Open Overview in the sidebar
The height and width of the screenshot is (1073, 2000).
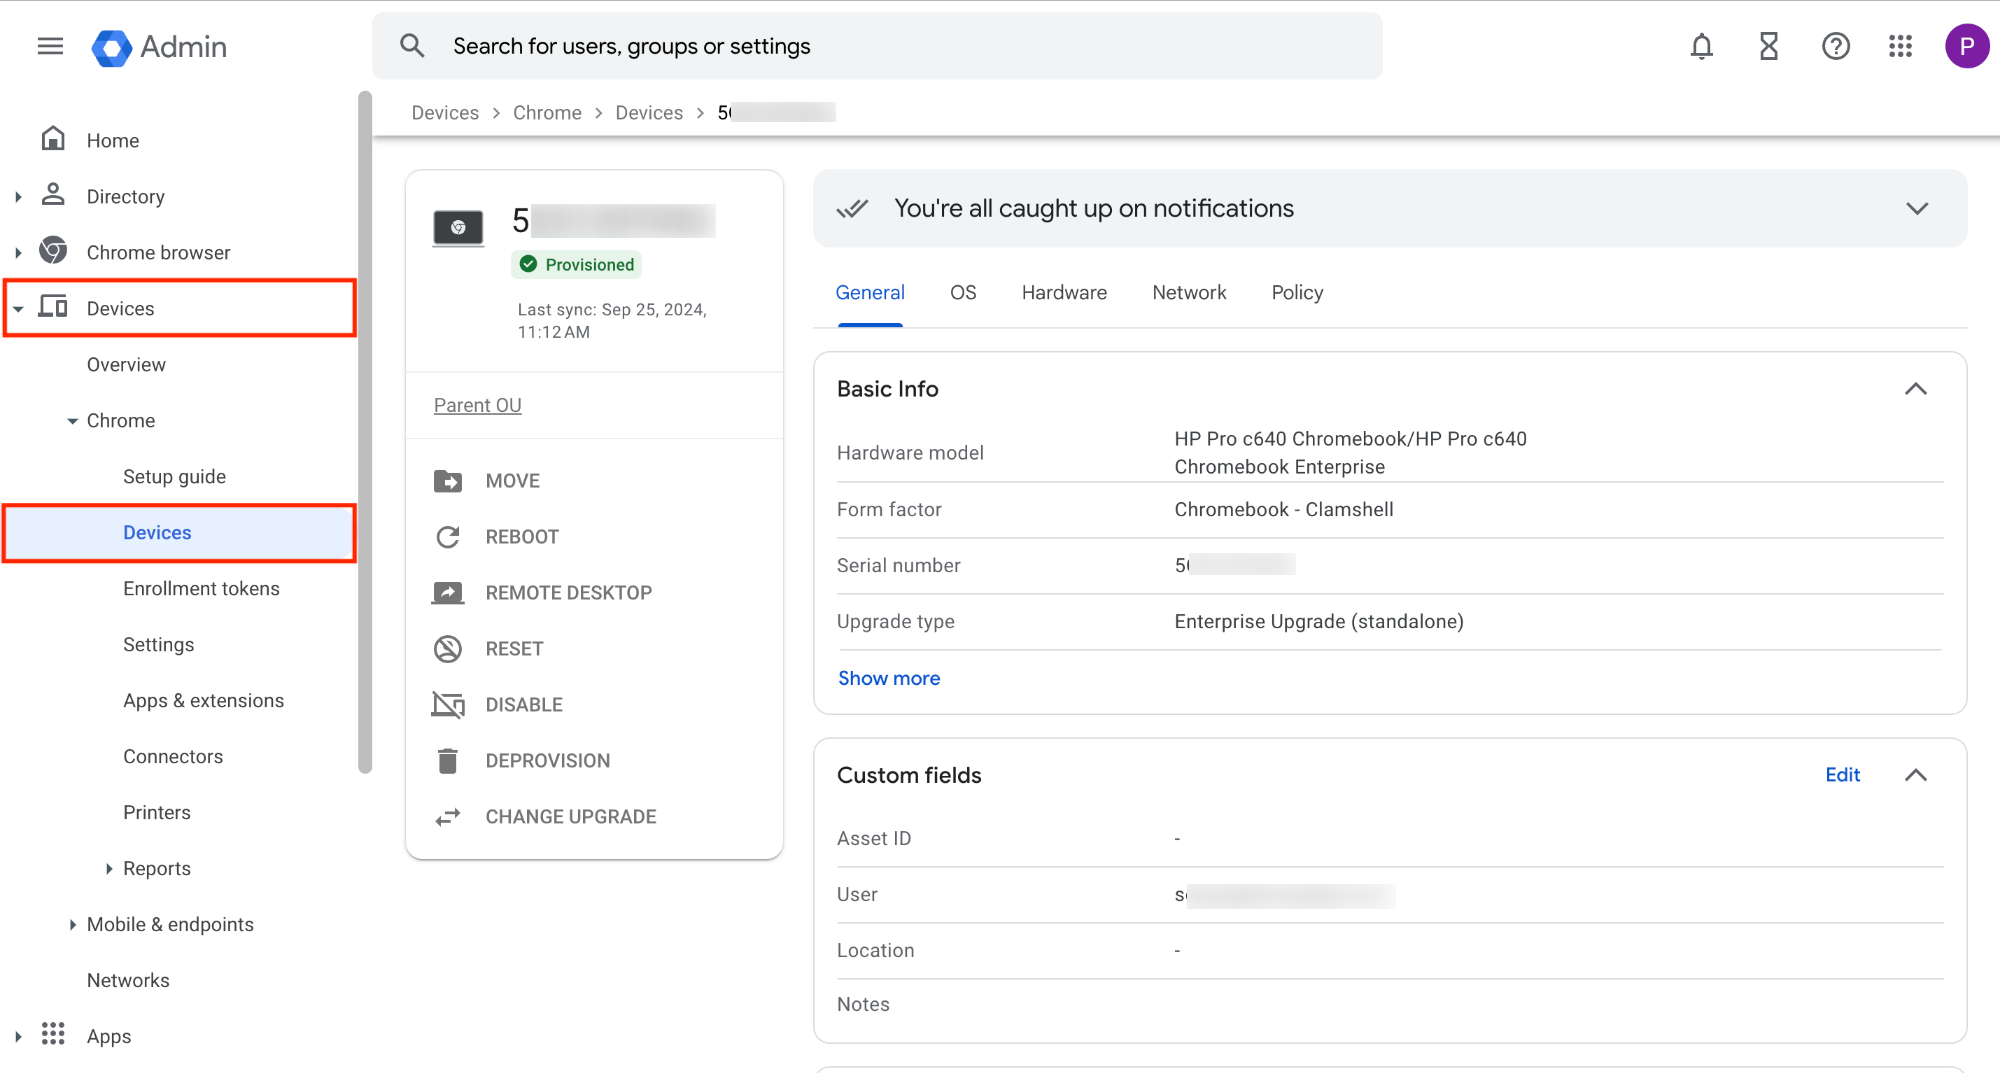(126, 364)
